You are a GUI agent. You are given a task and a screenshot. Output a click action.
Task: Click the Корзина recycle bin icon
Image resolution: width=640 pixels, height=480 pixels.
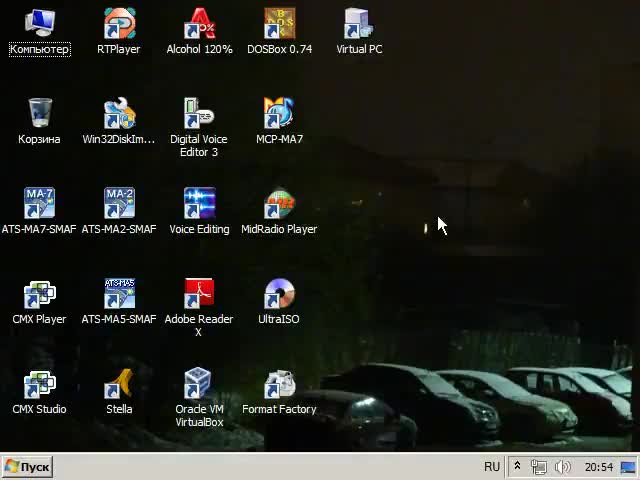click(39, 115)
